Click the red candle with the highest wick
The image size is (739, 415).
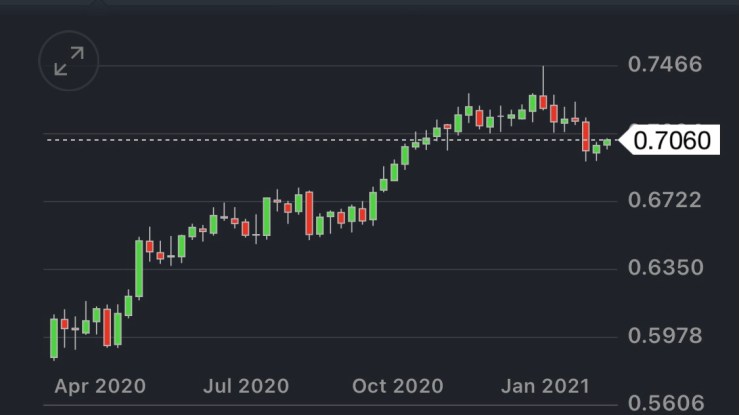click(543, 101)
